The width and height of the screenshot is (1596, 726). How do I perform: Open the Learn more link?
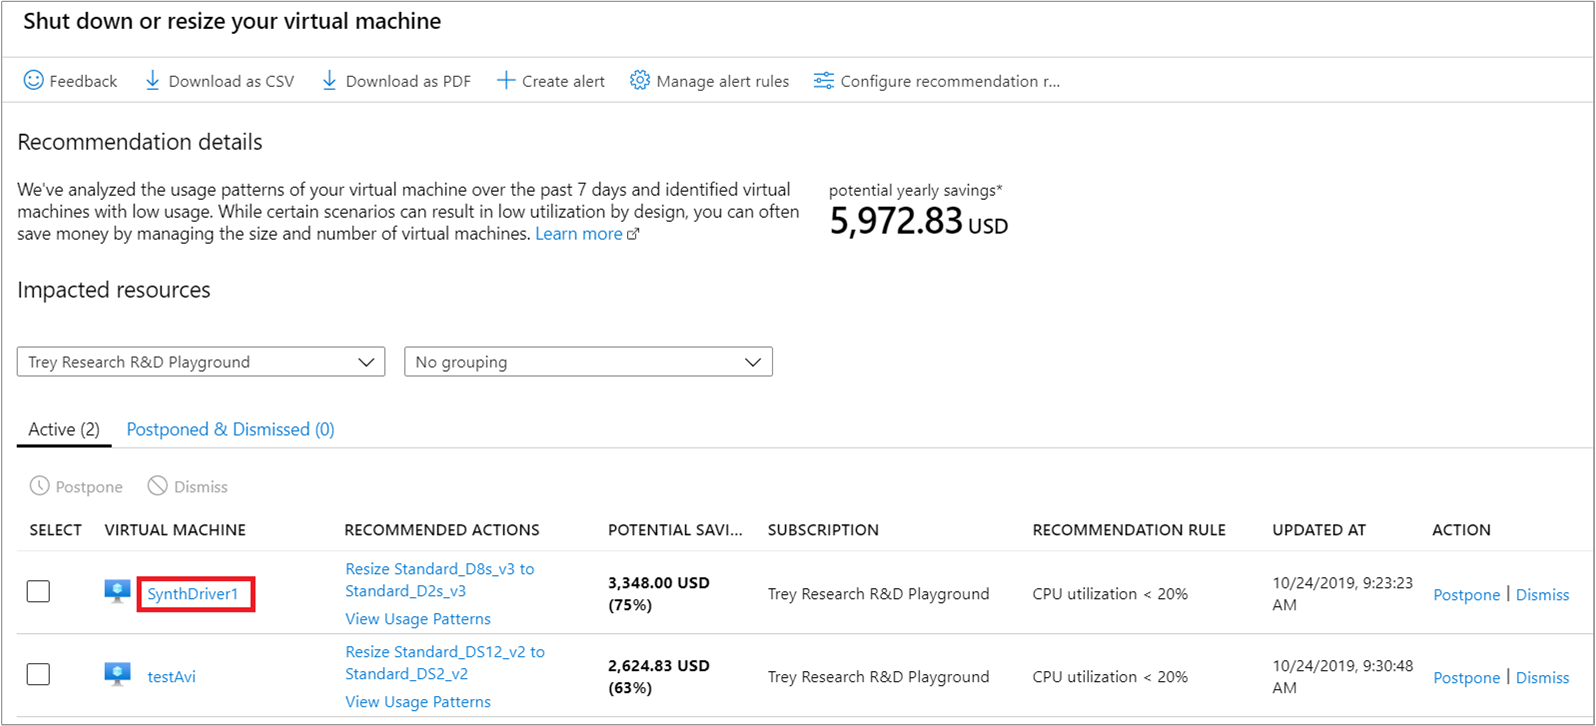tap(579, 234)
